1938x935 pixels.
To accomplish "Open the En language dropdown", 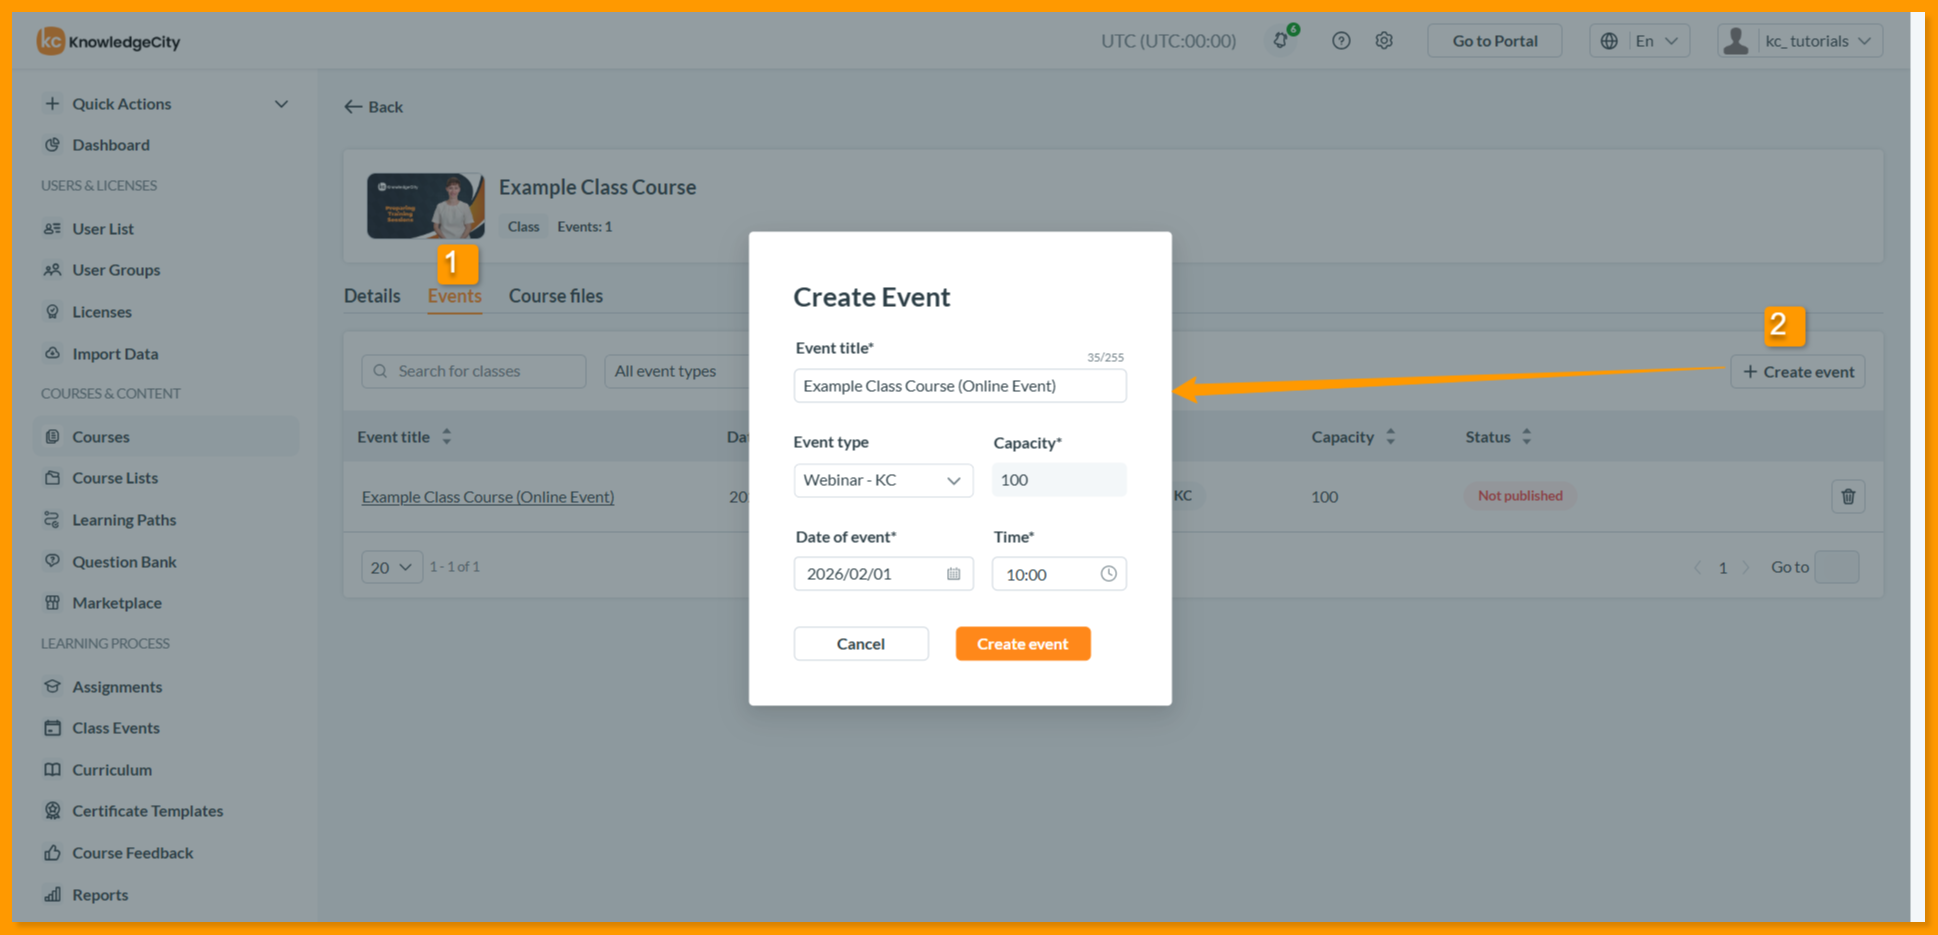I will pyautogui.click(x=1640, y=41).
